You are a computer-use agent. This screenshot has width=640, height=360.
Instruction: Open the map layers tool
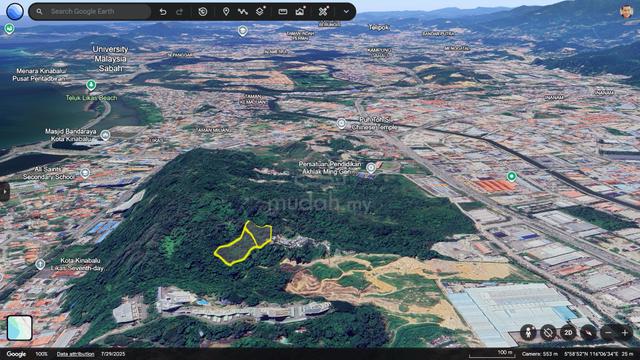260,11
